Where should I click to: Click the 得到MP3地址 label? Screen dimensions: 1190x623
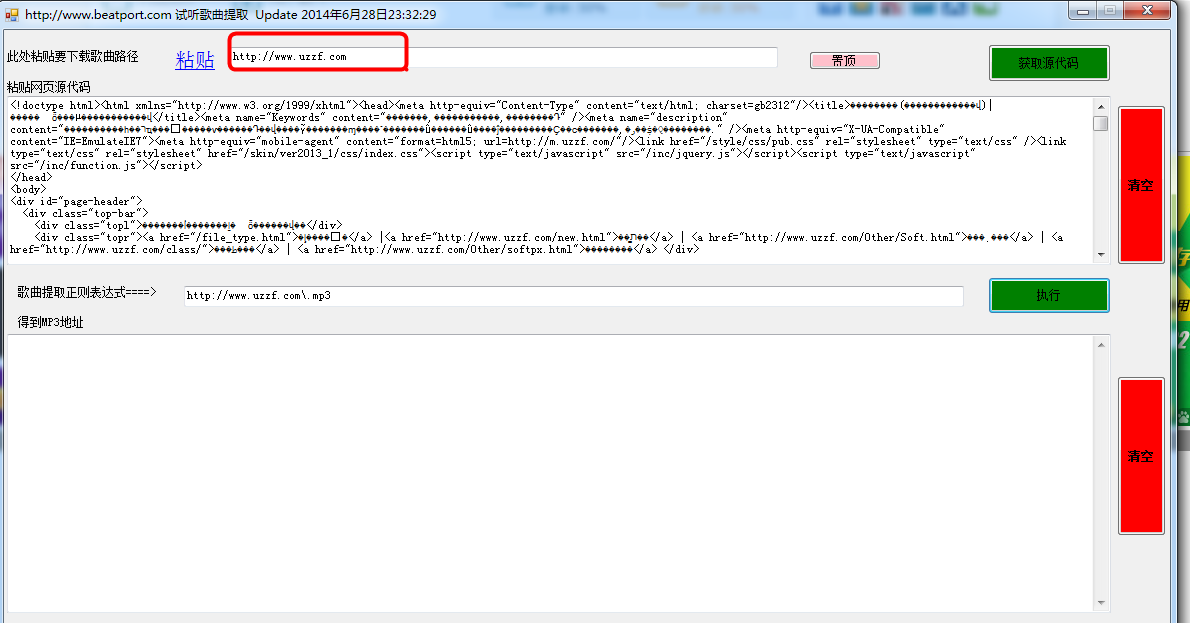[x=51, y=323]
